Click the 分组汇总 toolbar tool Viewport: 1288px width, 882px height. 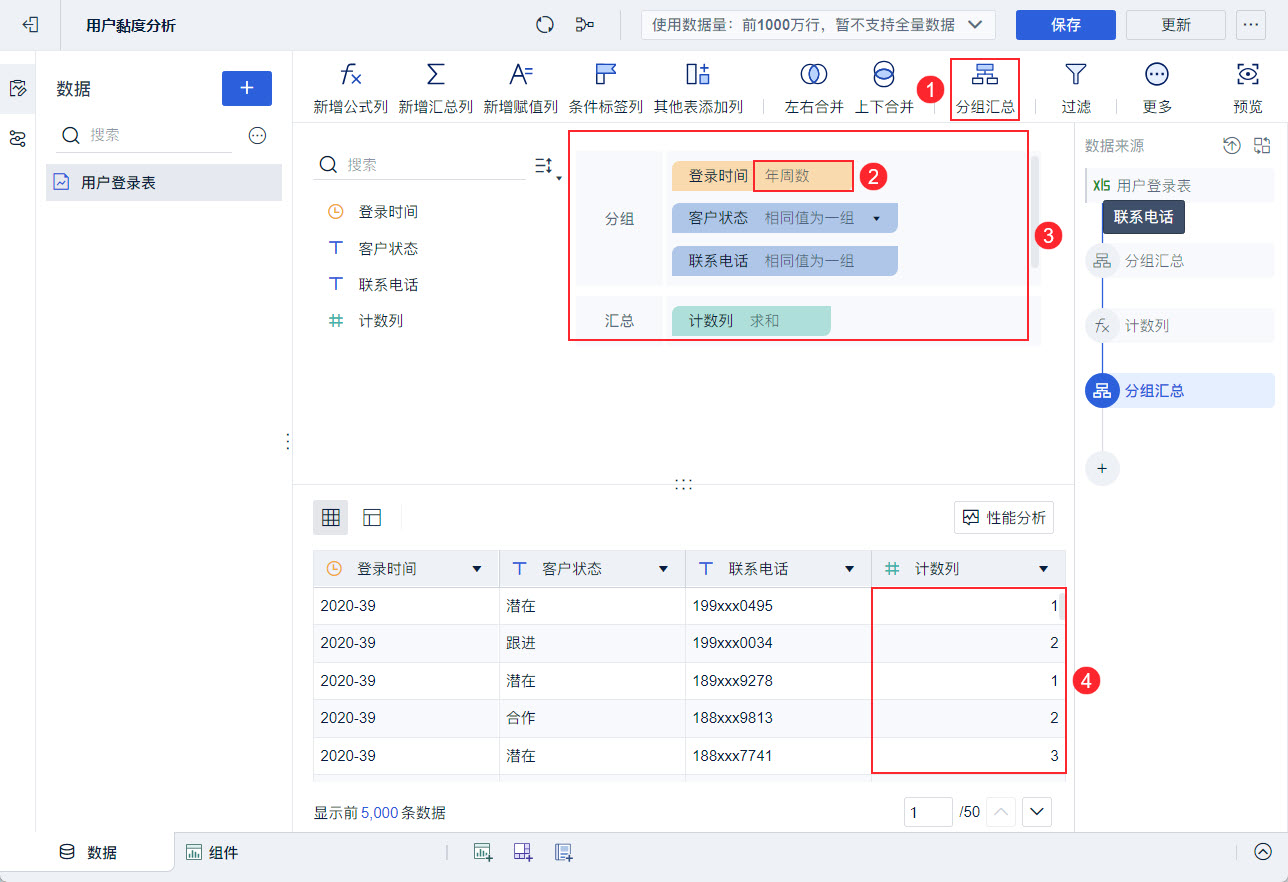pos(985,88)
